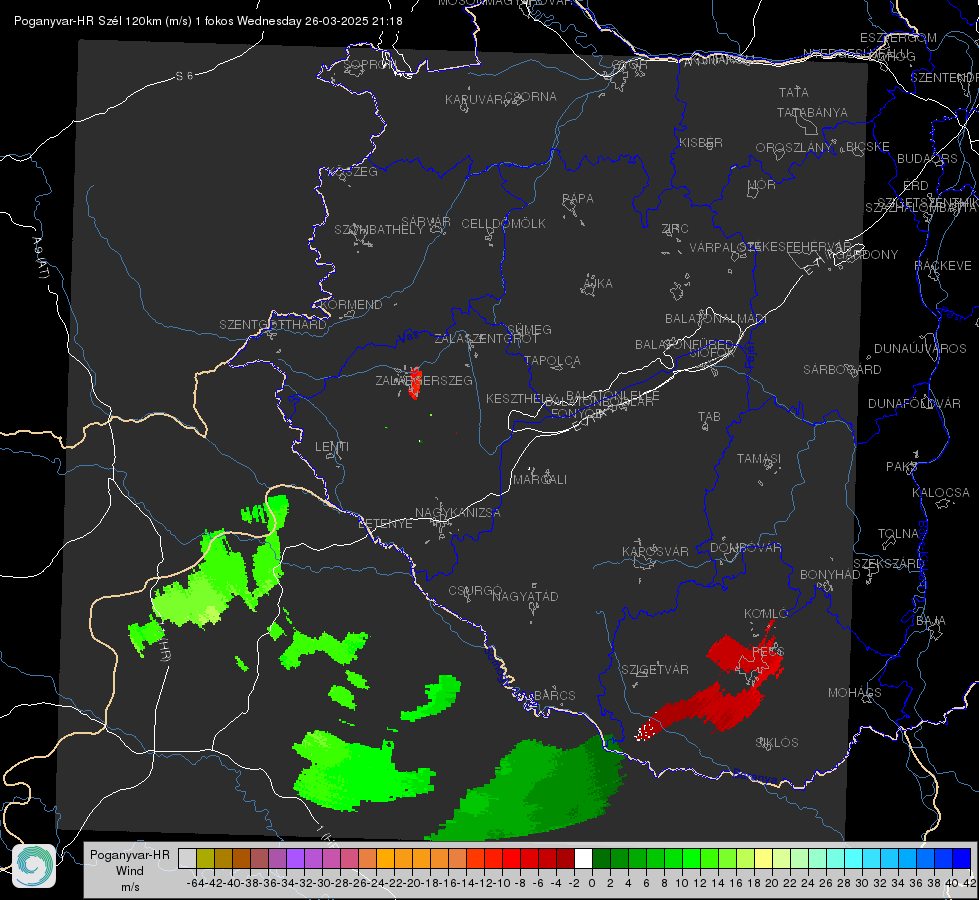Select the TAMÁSI map label

pyautogui.click(x=759, y=459)
